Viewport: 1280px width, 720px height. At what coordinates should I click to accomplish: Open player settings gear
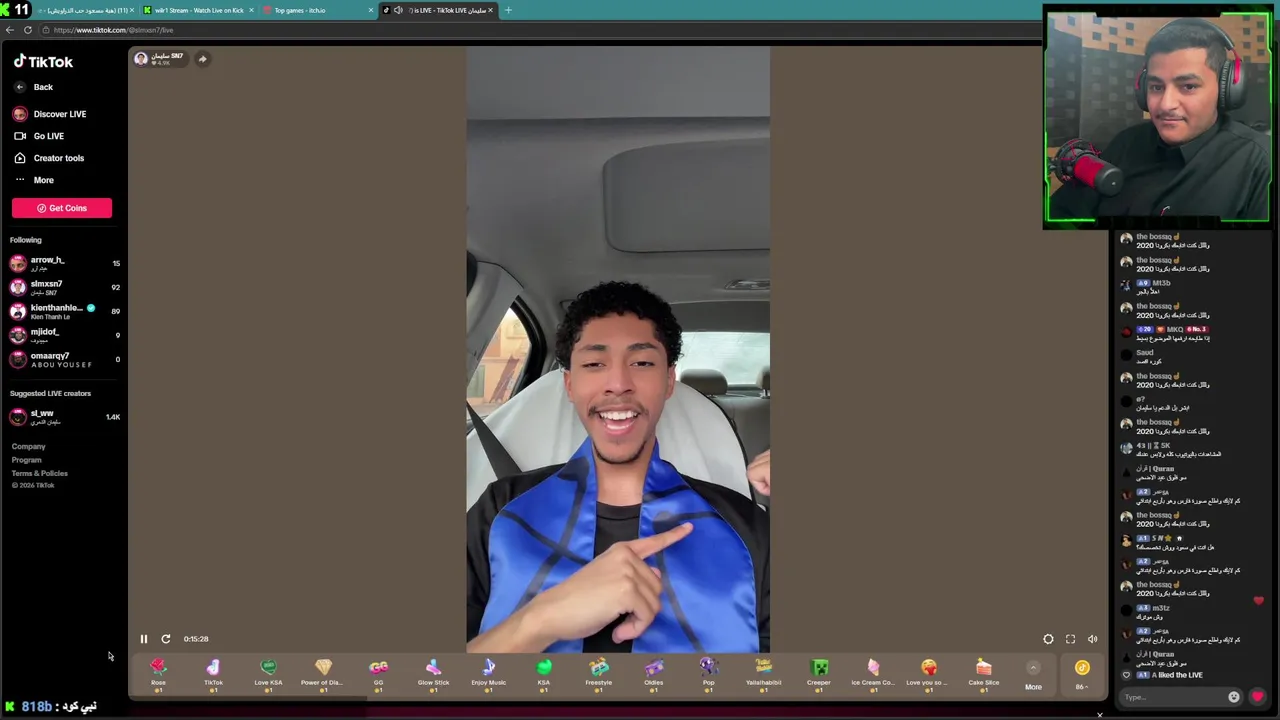[x=1048, y=639]
